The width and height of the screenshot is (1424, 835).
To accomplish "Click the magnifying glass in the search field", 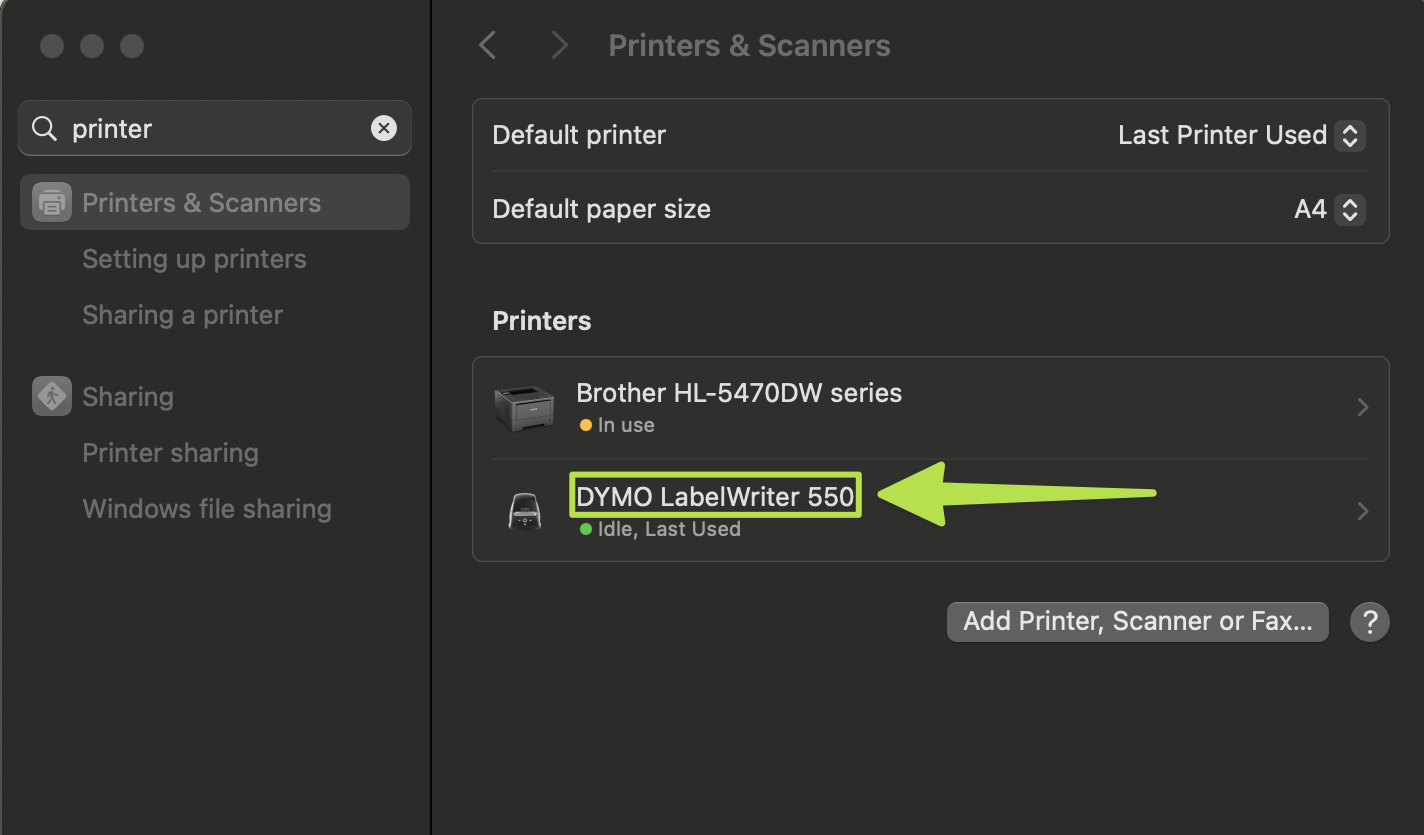I will pyautogui.click(x=44, y=128).
